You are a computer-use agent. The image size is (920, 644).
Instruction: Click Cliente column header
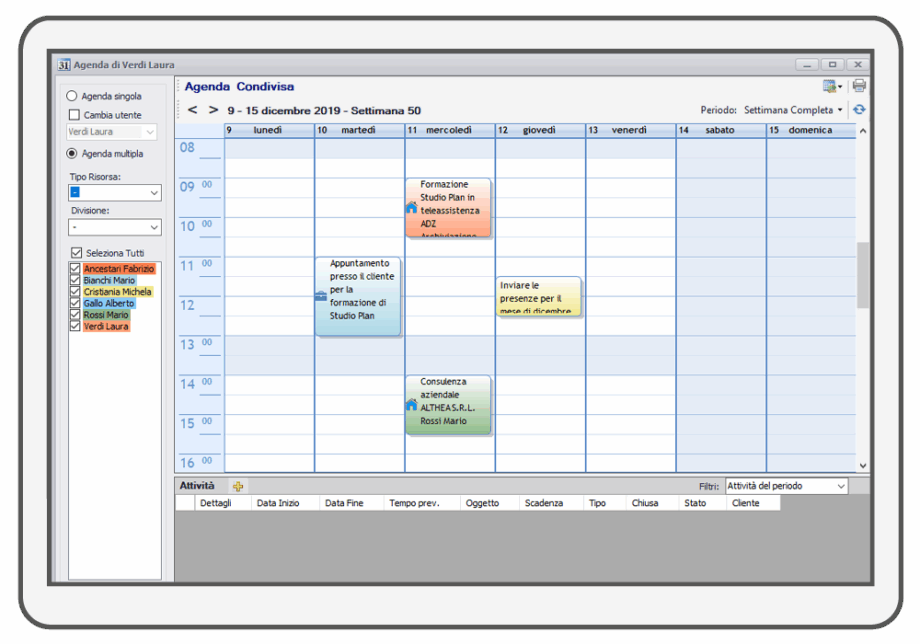pos(753,503)
